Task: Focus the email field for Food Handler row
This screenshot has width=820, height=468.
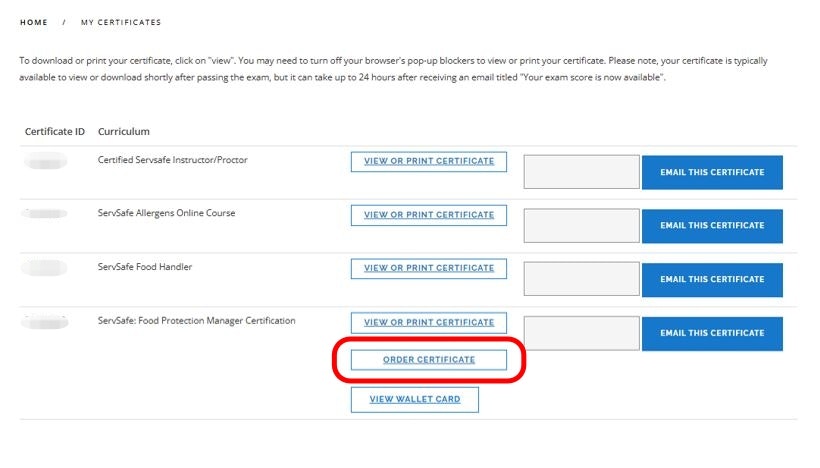Action: coord(581,279)
